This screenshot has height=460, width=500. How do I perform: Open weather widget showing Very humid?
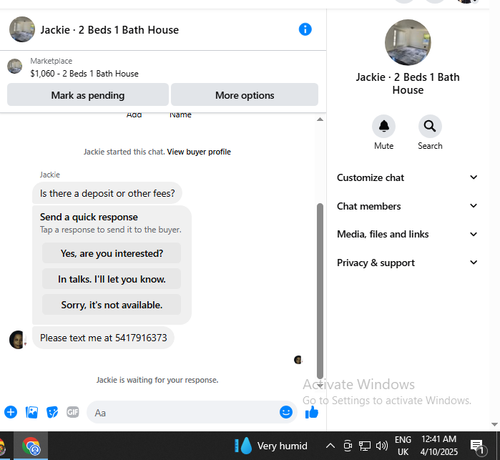tap(271, 446)
